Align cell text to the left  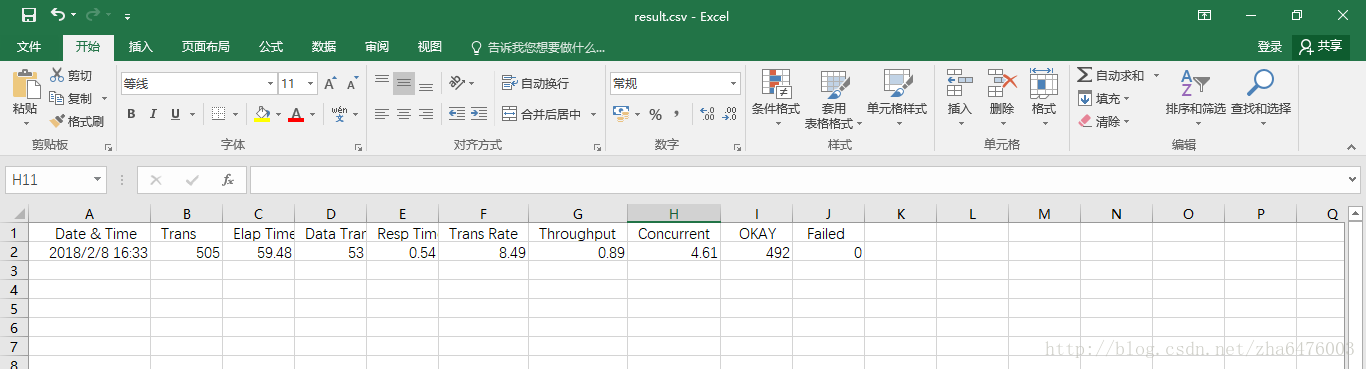pyautogui.click(x=382, y=114)
